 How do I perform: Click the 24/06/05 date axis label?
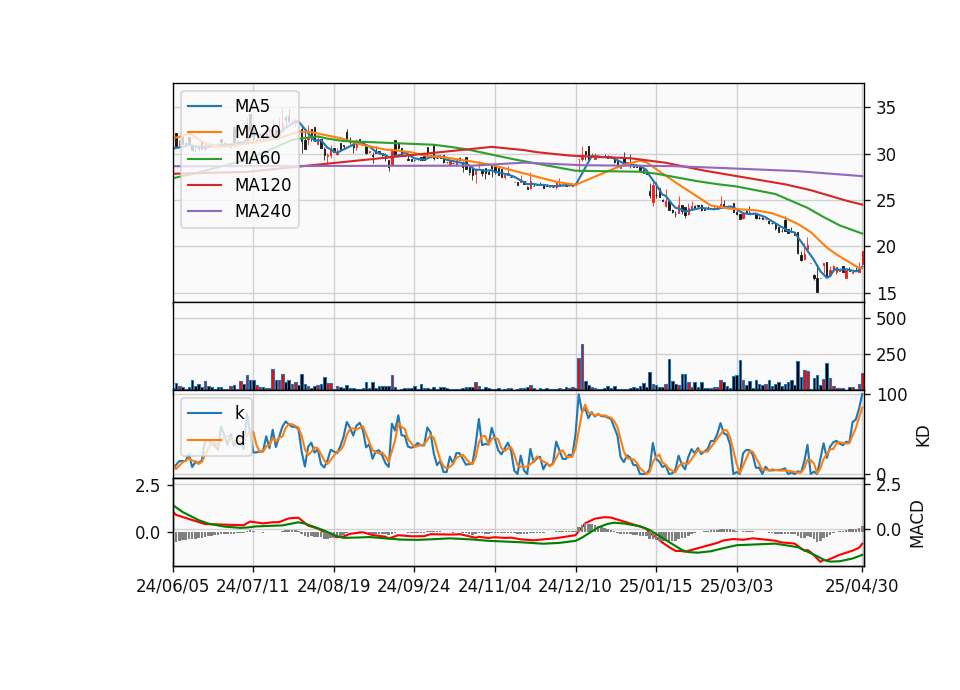[x=173, y=586]
